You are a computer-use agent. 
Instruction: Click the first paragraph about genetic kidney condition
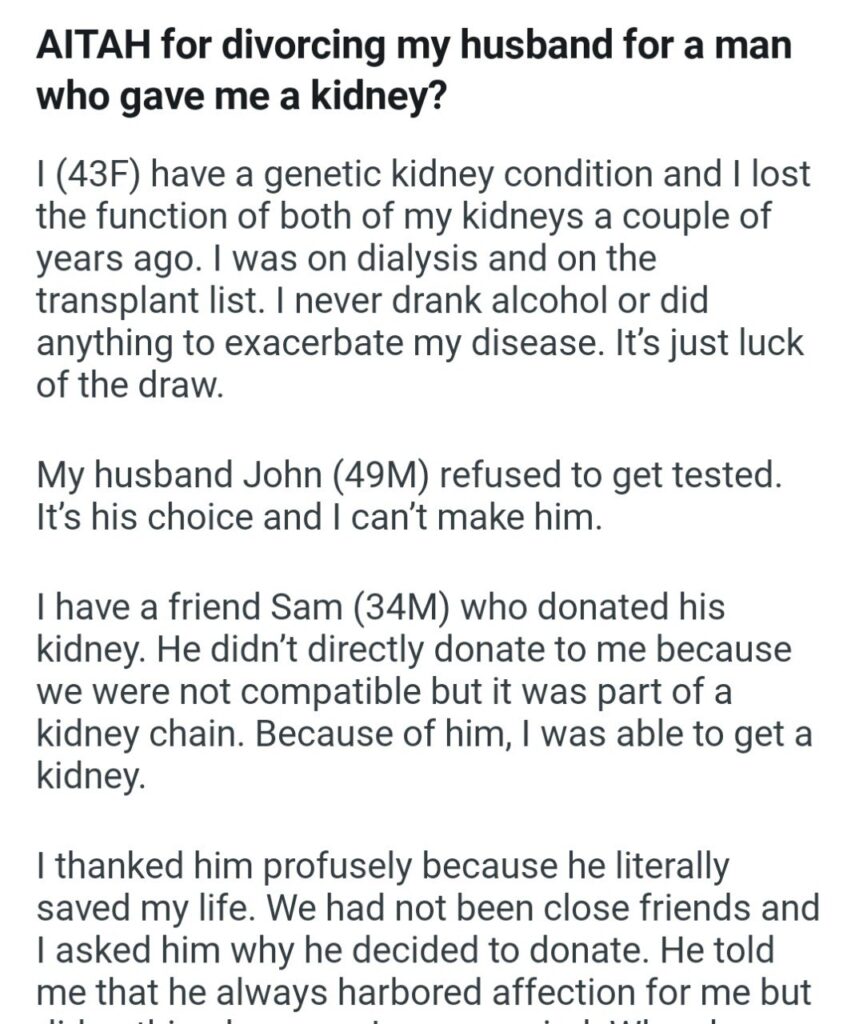pos(420,280)
